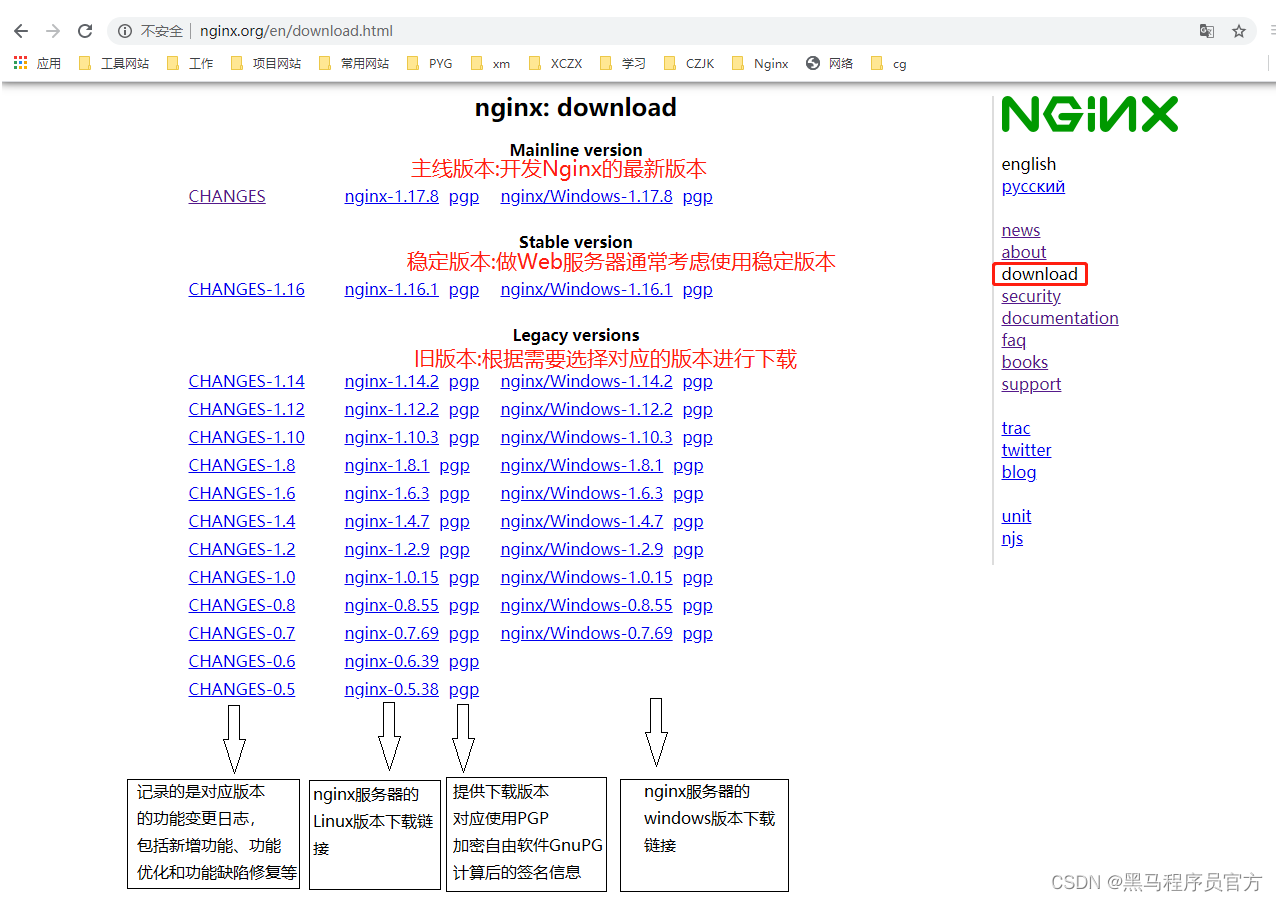Open the about page link

[x=1024, y=252]
